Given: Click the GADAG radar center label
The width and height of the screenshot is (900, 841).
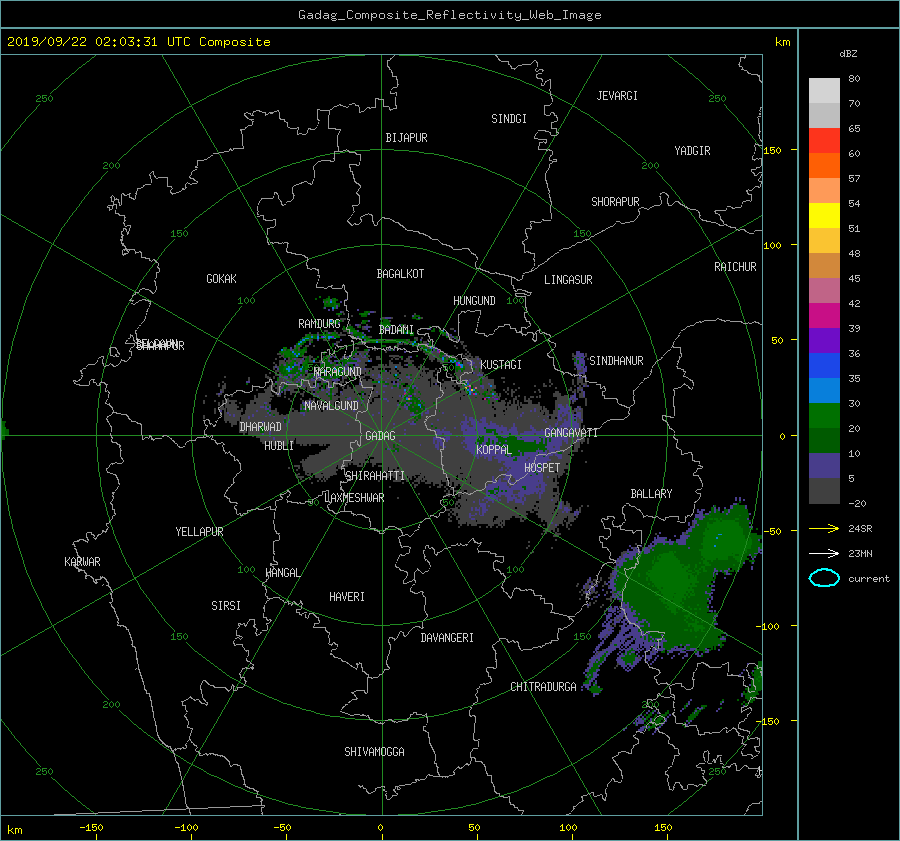Looking at the screenshot, I should click(x=381, y=436).
